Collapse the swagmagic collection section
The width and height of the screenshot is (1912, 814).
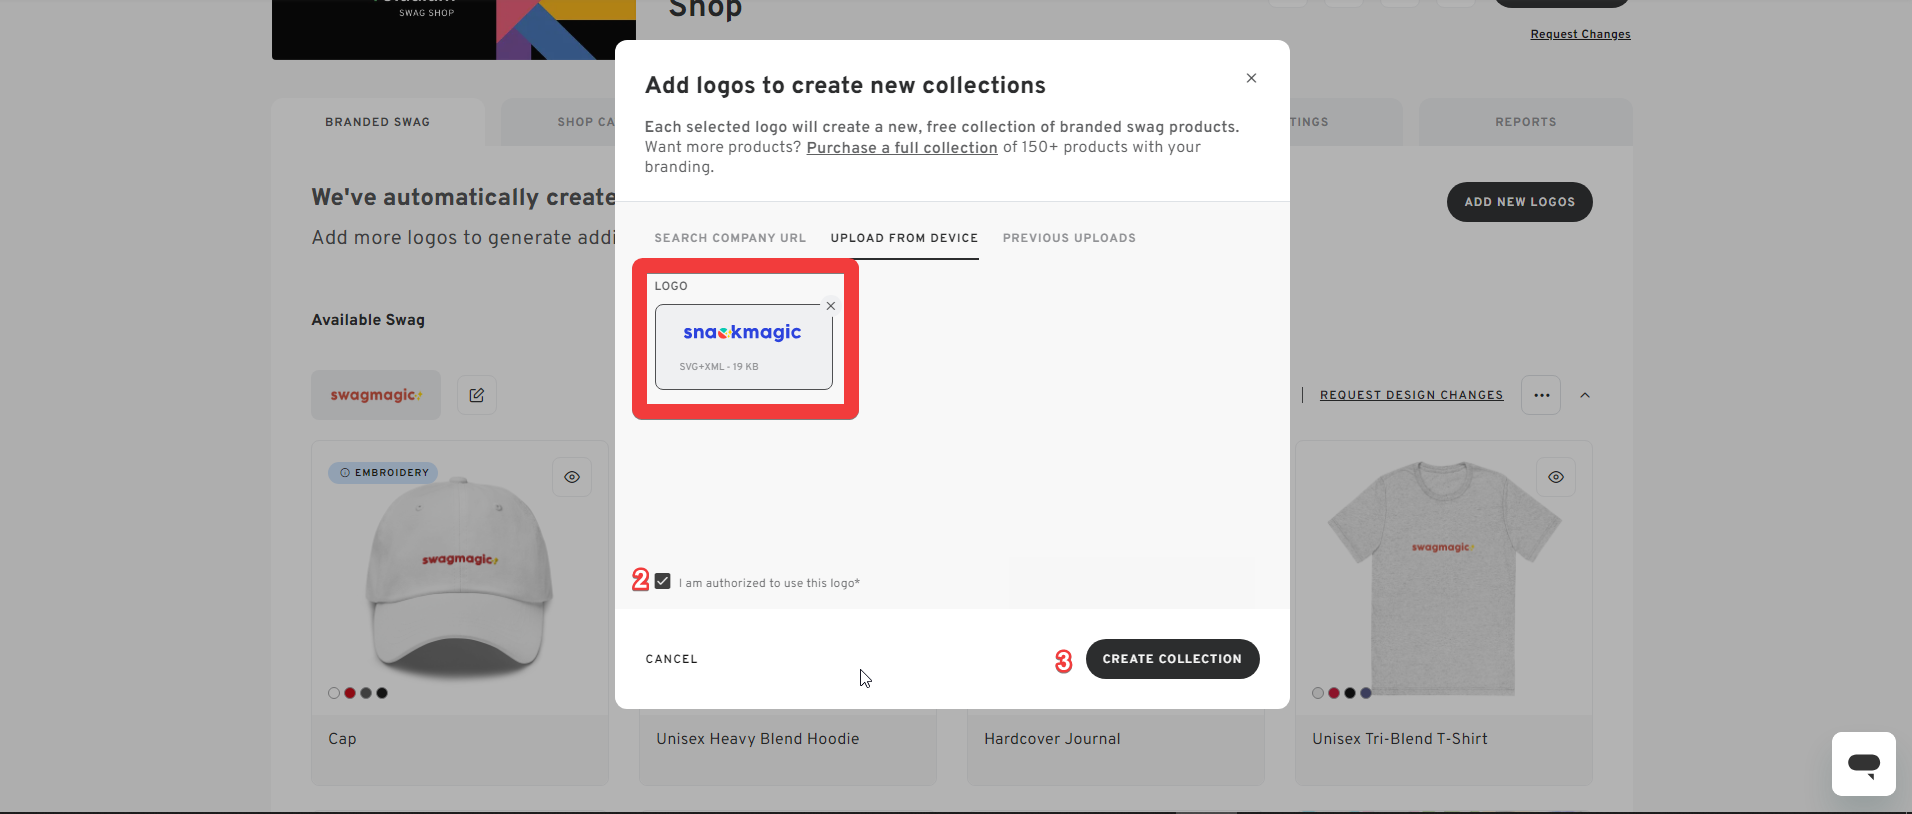pyautogui.click(x=1585, y=395)
